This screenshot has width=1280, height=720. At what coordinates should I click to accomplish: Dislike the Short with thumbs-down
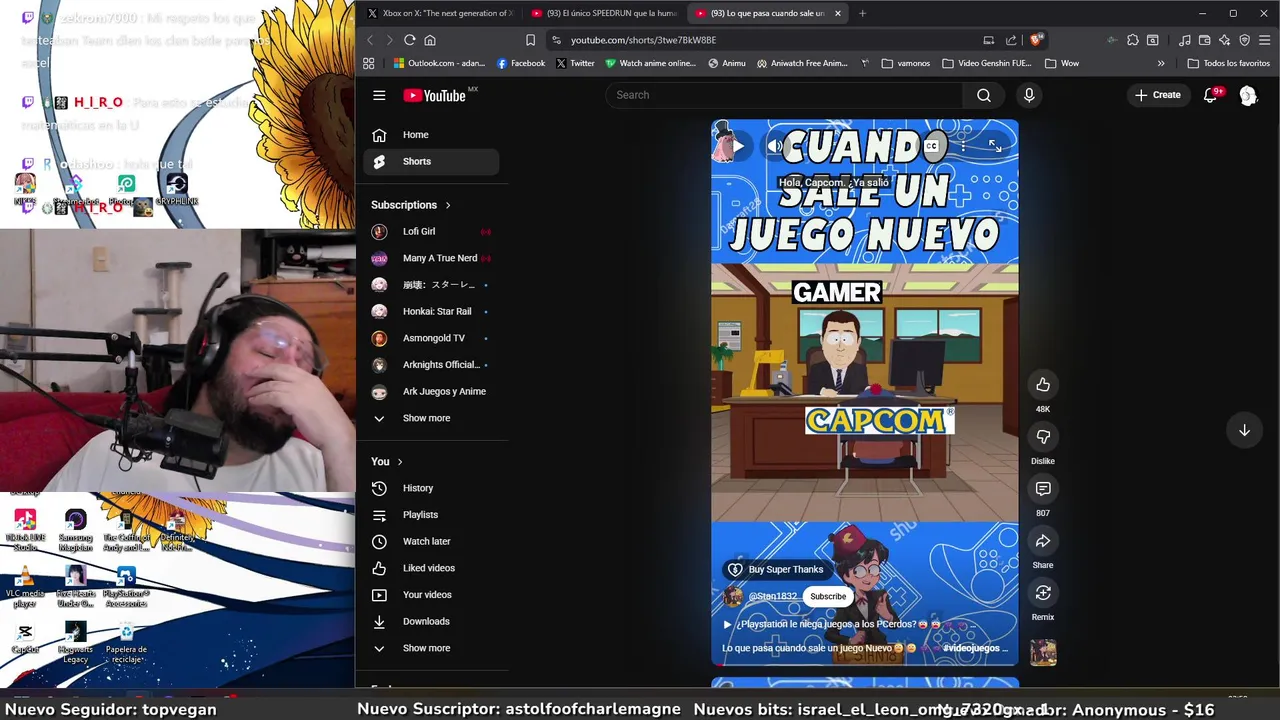(x=1043, y=437)
